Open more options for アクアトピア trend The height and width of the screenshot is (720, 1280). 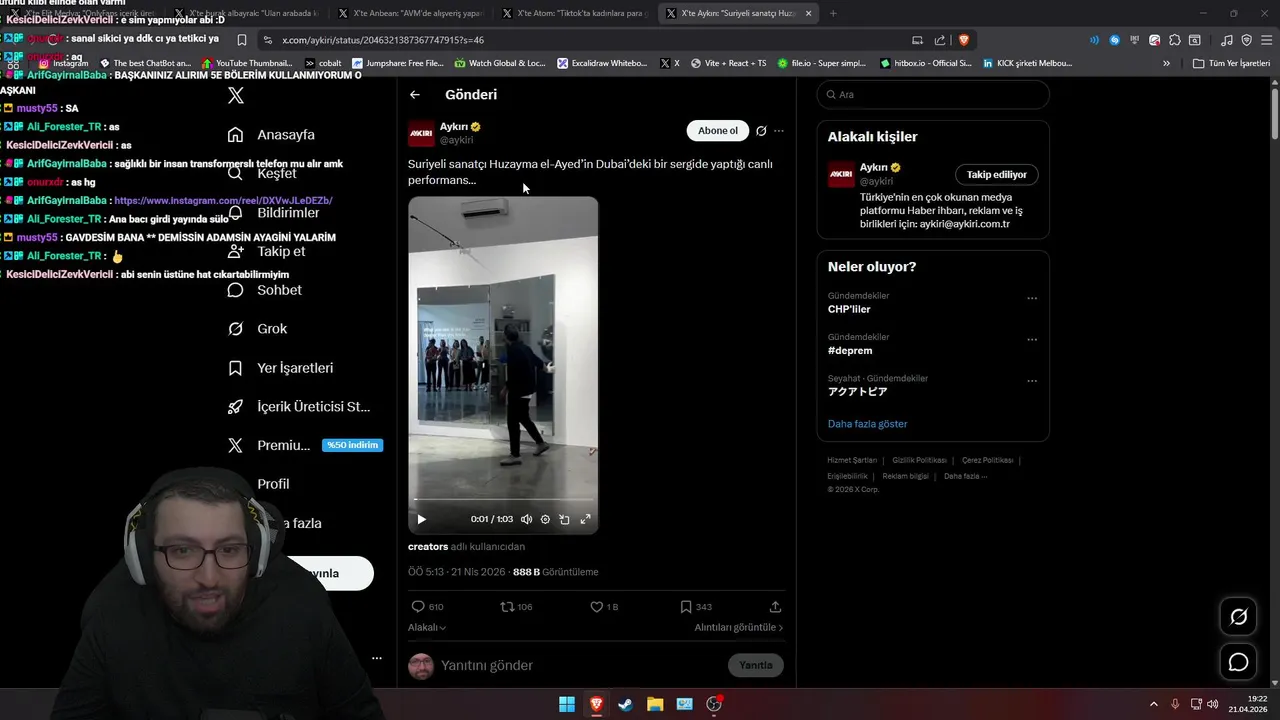[x=1032, y=381]
